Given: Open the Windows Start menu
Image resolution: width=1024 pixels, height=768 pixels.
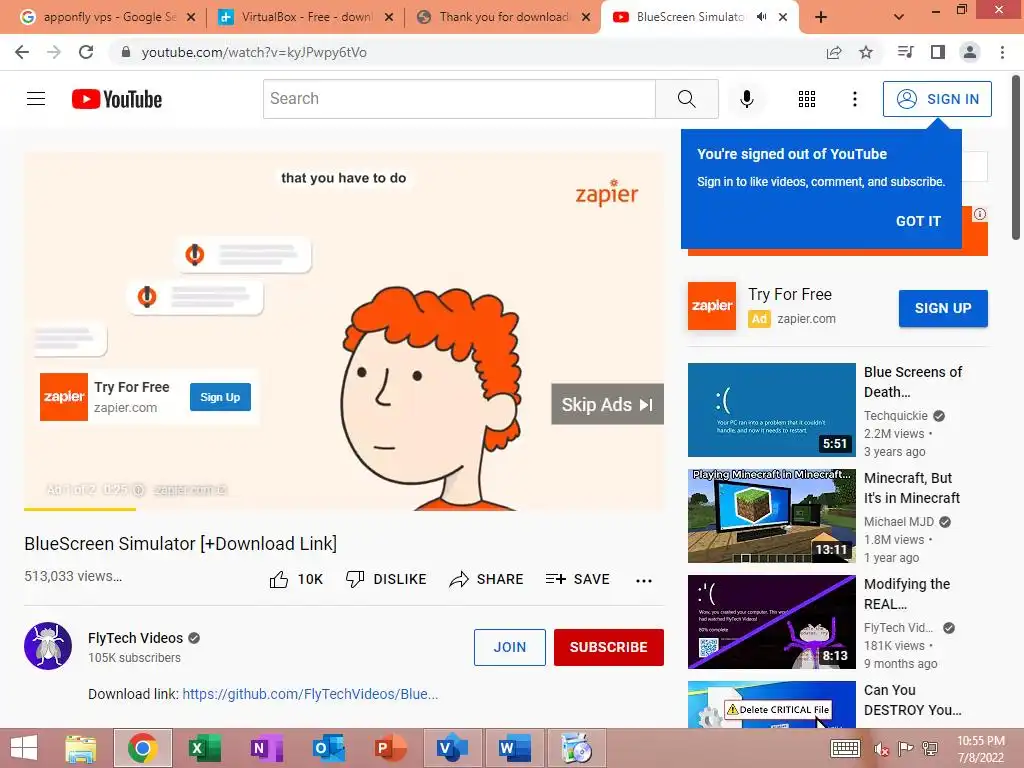Looking at the screenshot, I should tap(25, 748).
